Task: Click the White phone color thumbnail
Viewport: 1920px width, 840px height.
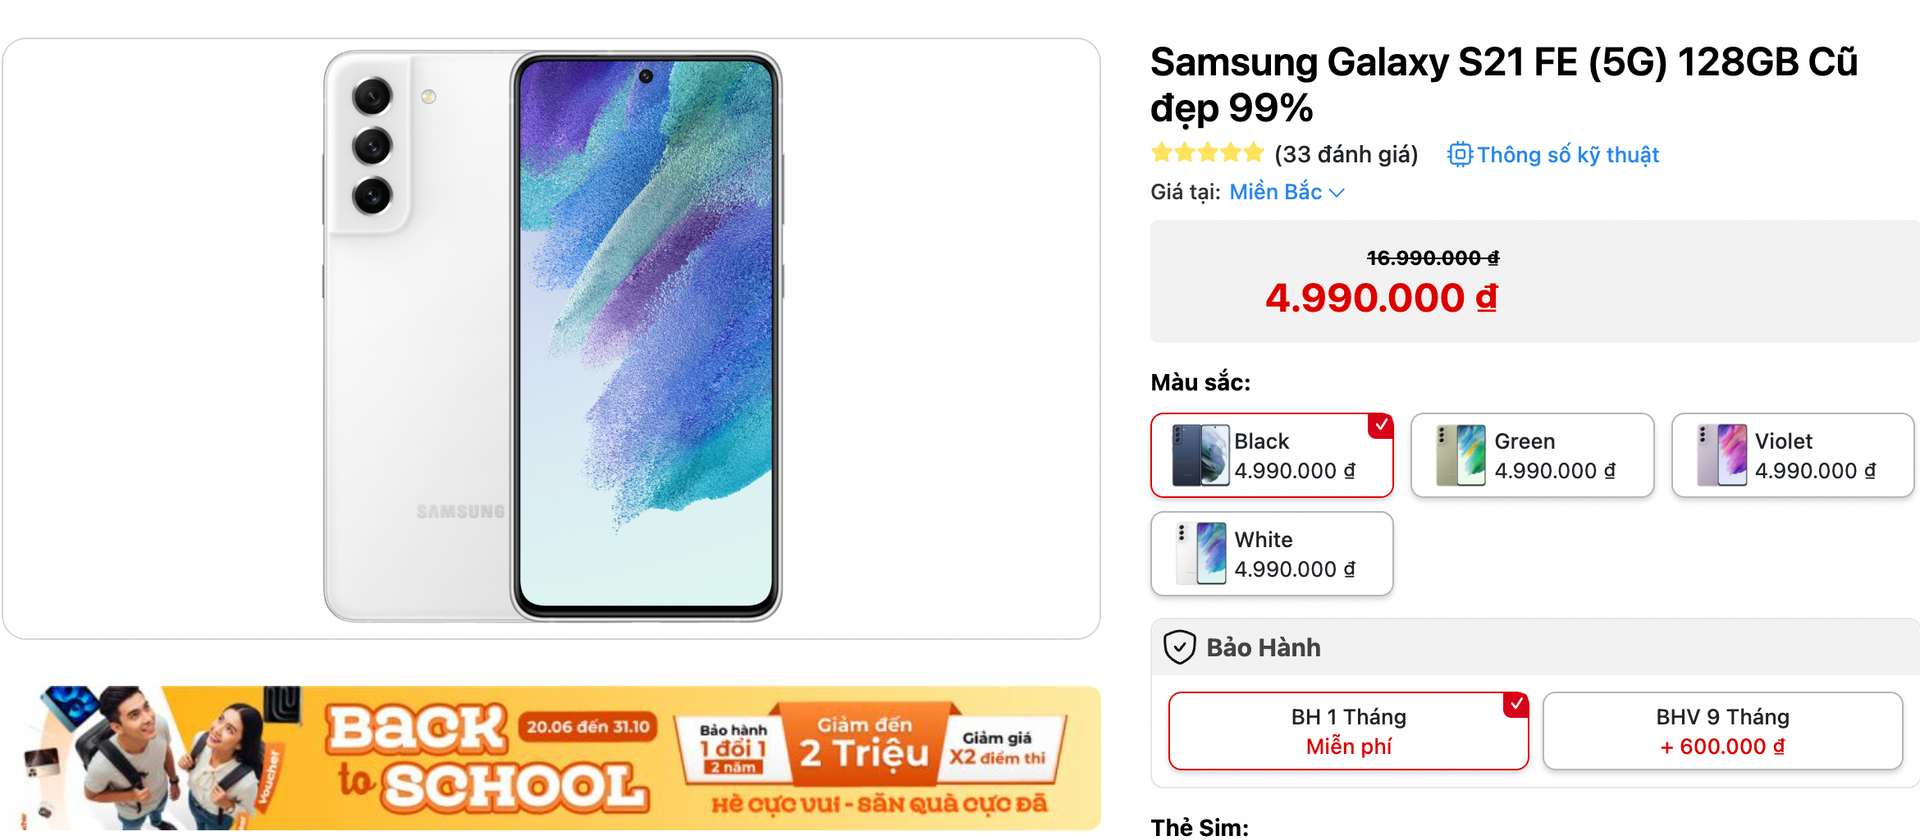Action: tap(1200, 553)
